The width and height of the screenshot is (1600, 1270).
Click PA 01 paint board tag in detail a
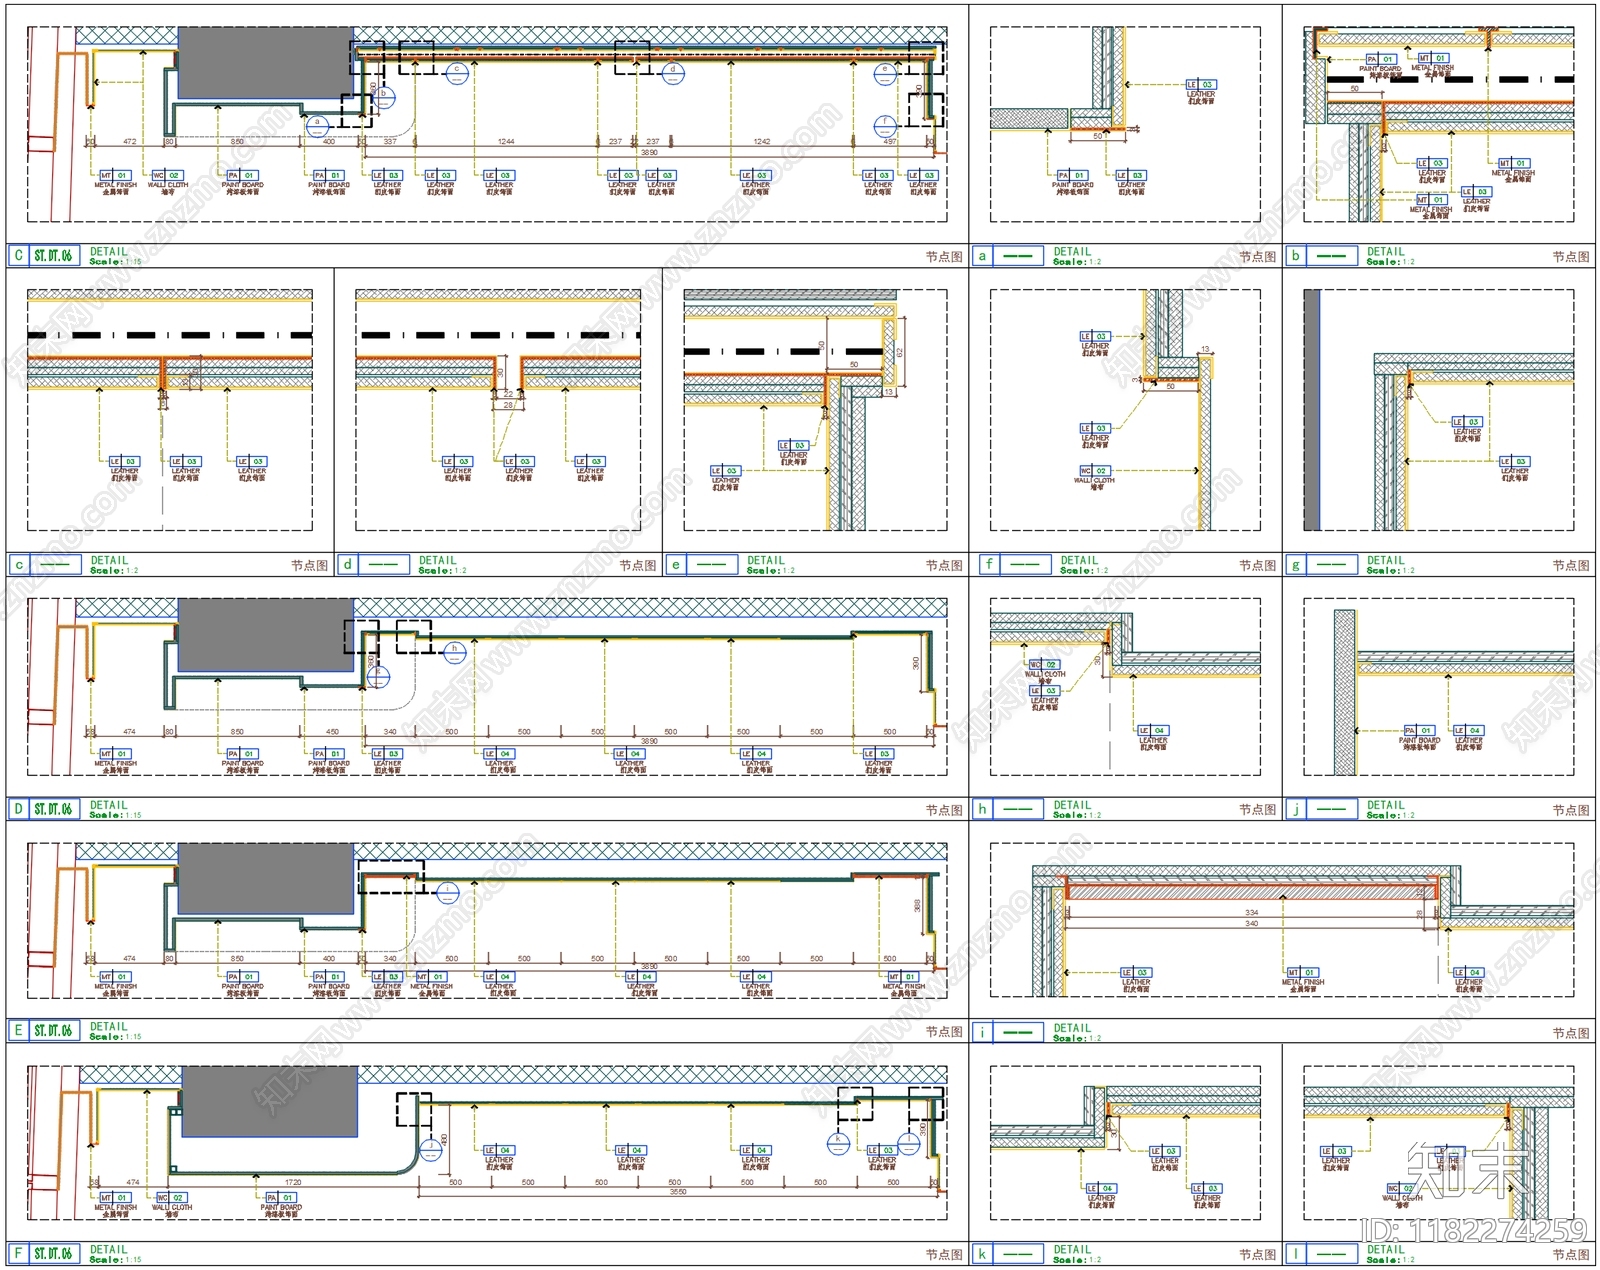tap(1072, 175)
